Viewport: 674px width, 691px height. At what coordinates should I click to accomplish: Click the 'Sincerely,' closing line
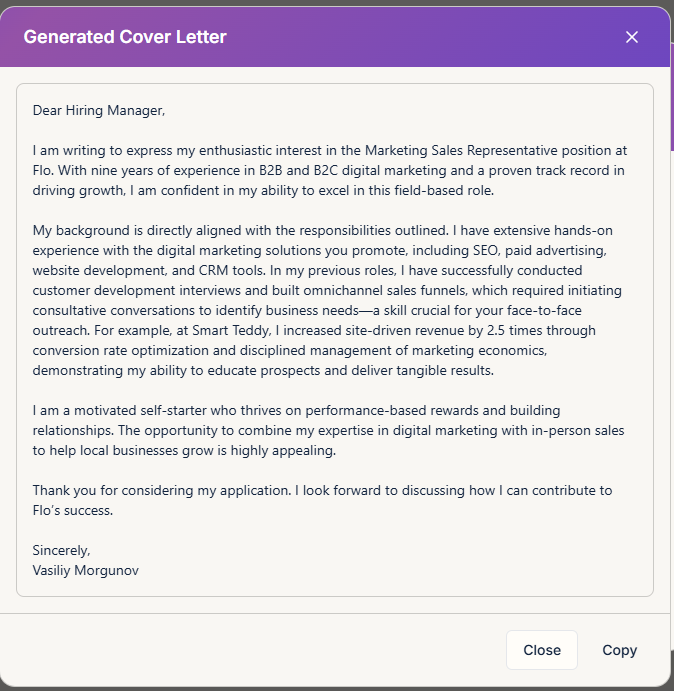[61, 550]
